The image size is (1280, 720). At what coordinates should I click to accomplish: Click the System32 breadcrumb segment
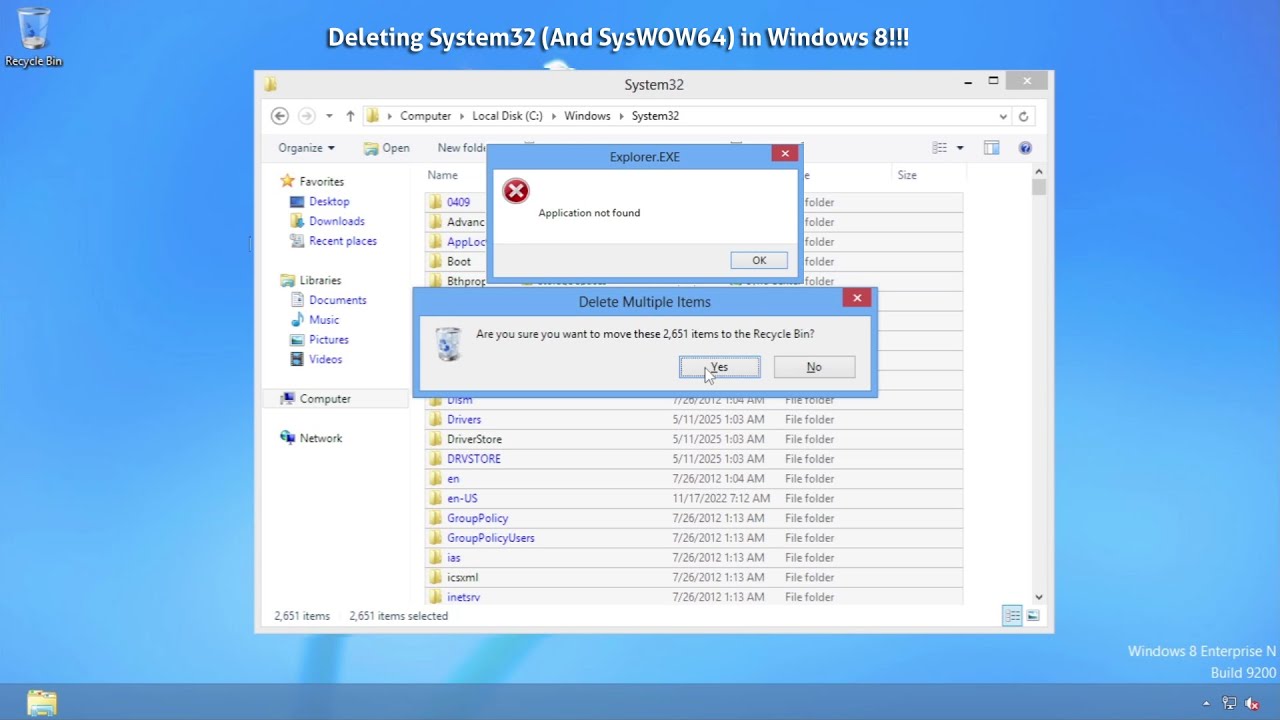(655, 116)
